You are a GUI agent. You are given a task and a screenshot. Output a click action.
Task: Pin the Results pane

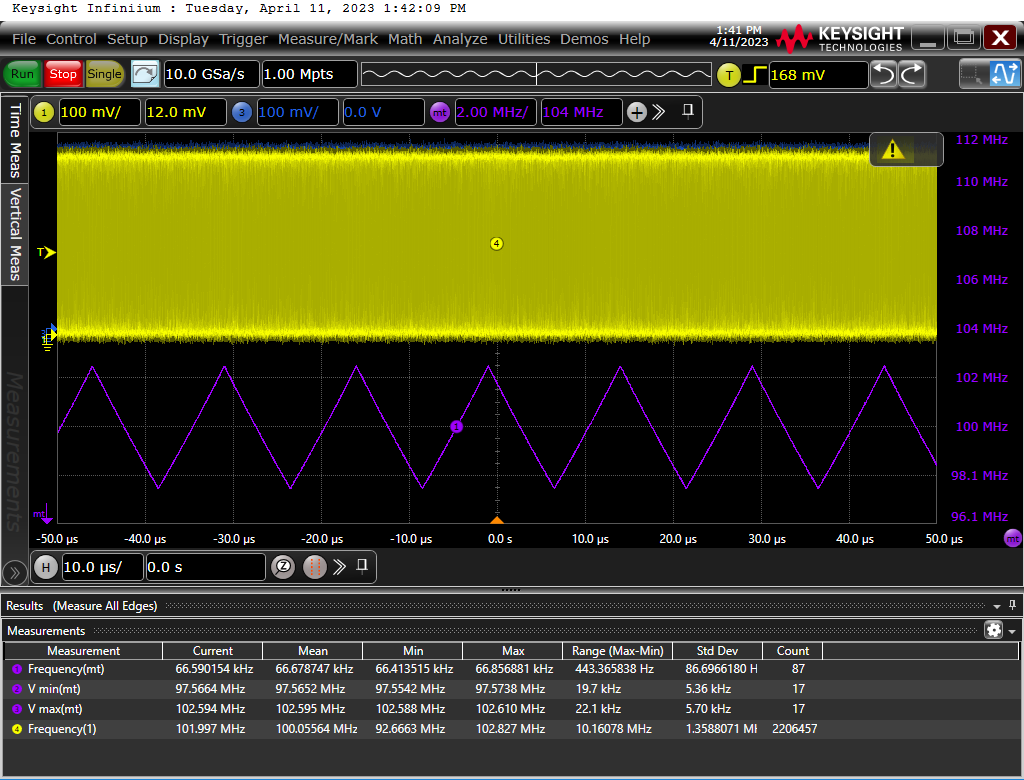pos(1012,605)
